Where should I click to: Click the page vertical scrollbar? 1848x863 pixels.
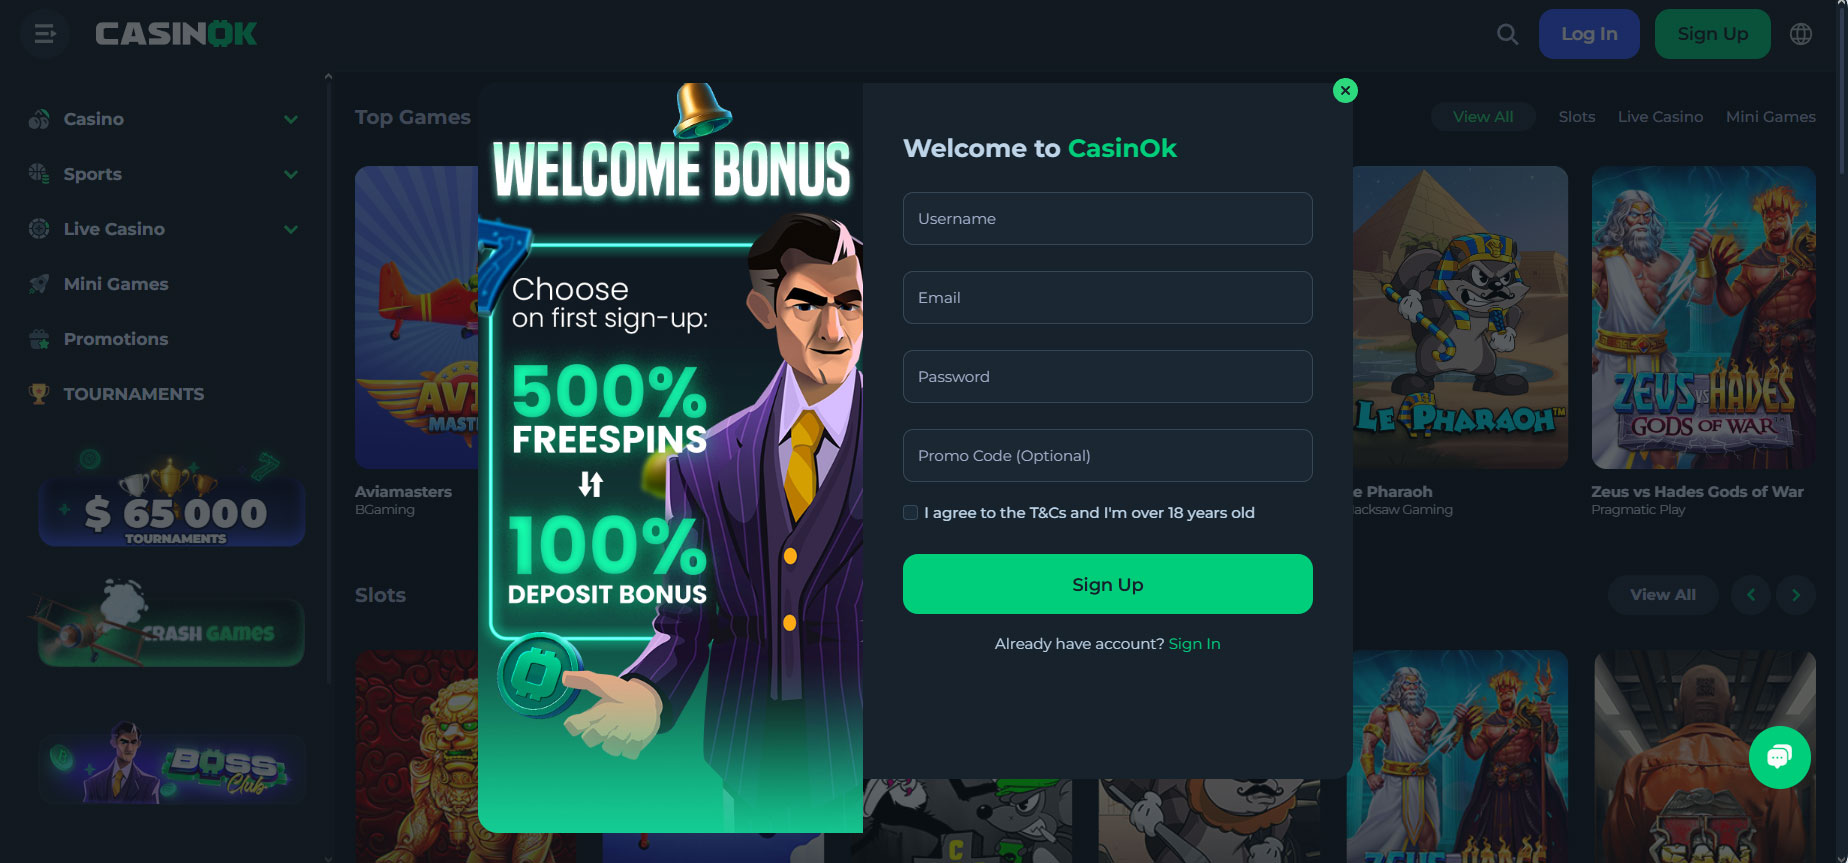tap(1842, 90)
